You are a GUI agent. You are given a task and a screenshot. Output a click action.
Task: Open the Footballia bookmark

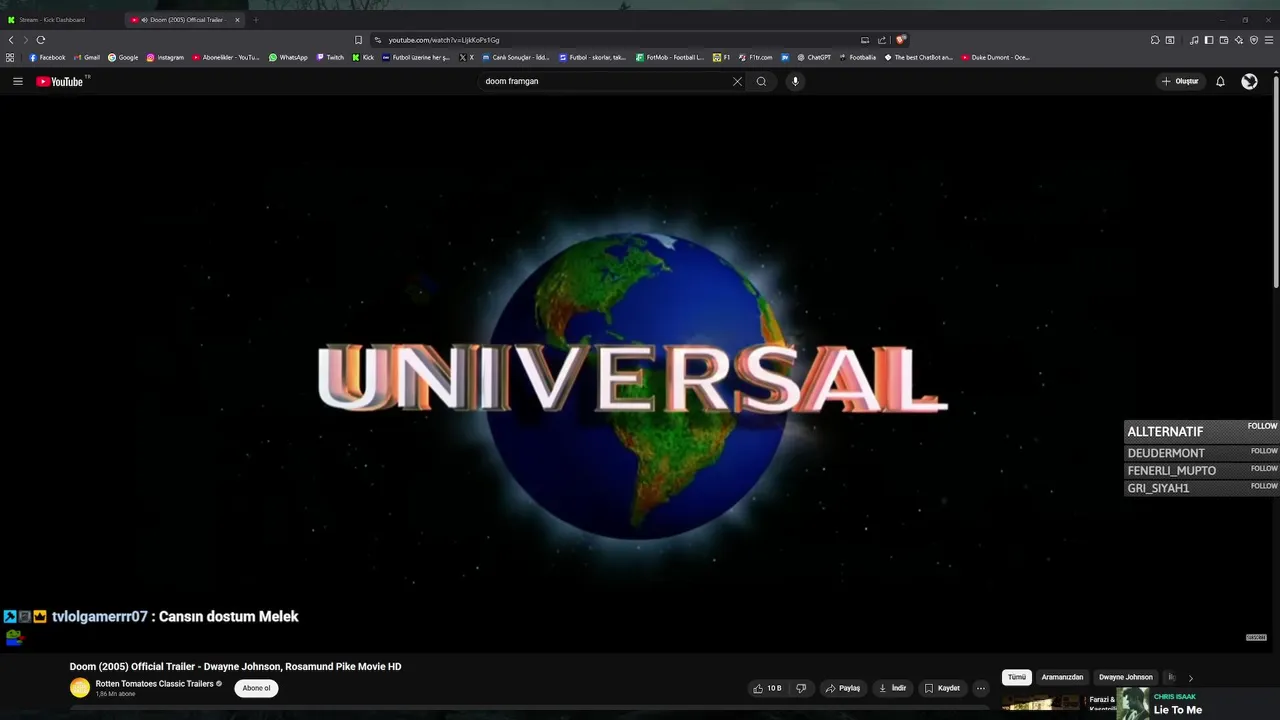tap(858, 57)
